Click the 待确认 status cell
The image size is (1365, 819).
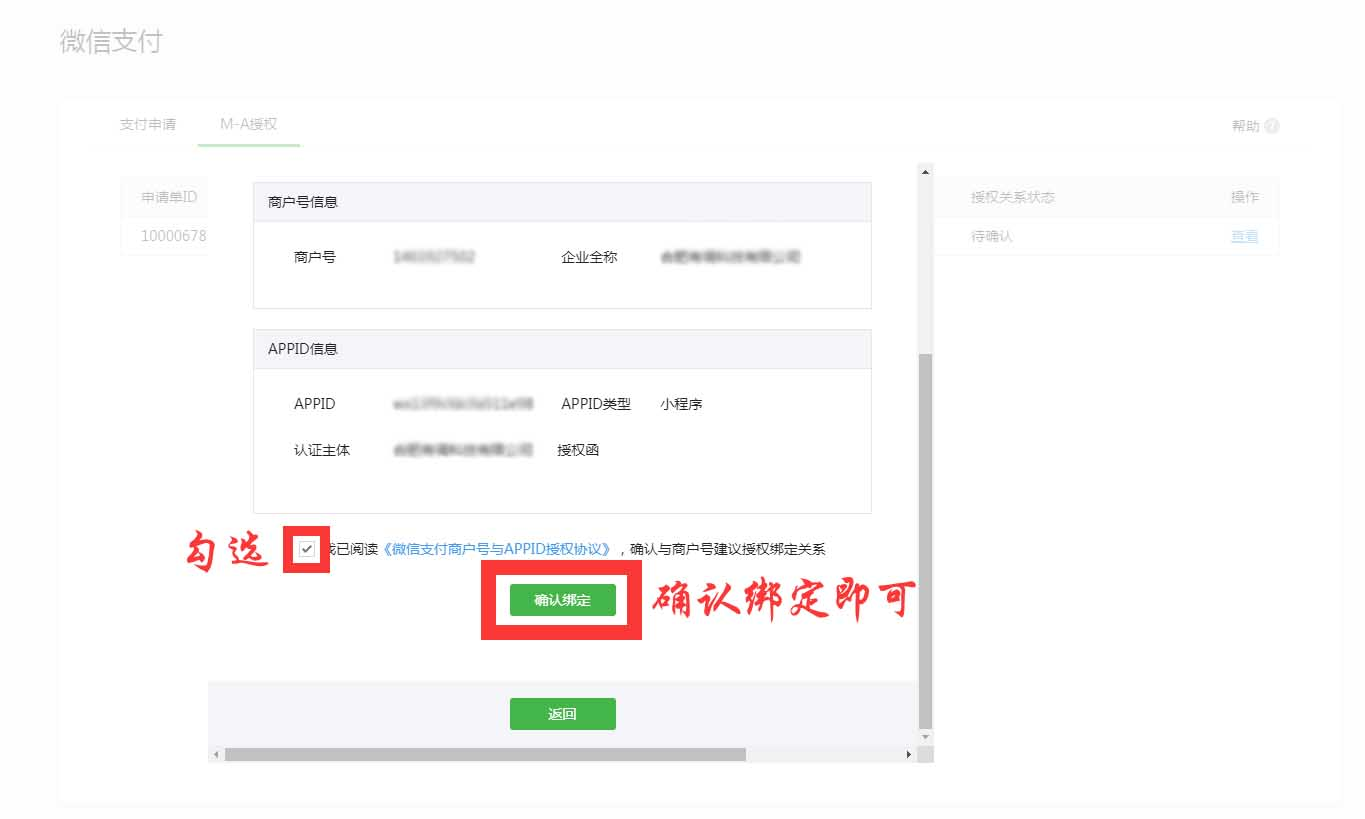[x=992, y=237]
